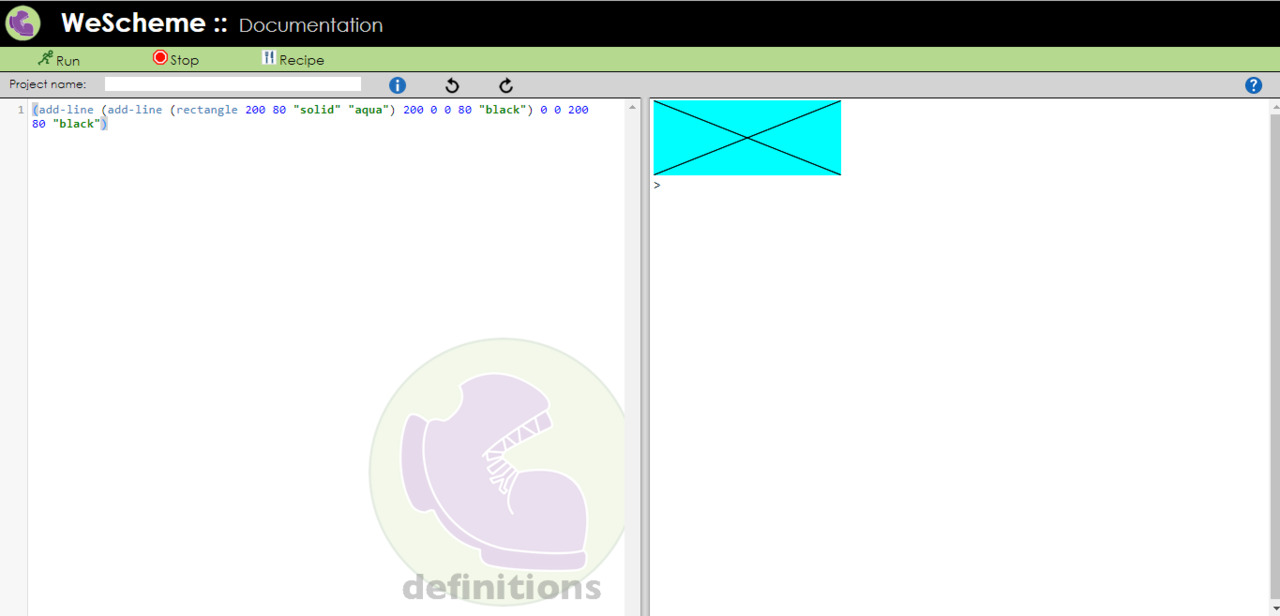
Task: Click the interactions pane scroll down arrow
Action: [x=1274, y=608]
